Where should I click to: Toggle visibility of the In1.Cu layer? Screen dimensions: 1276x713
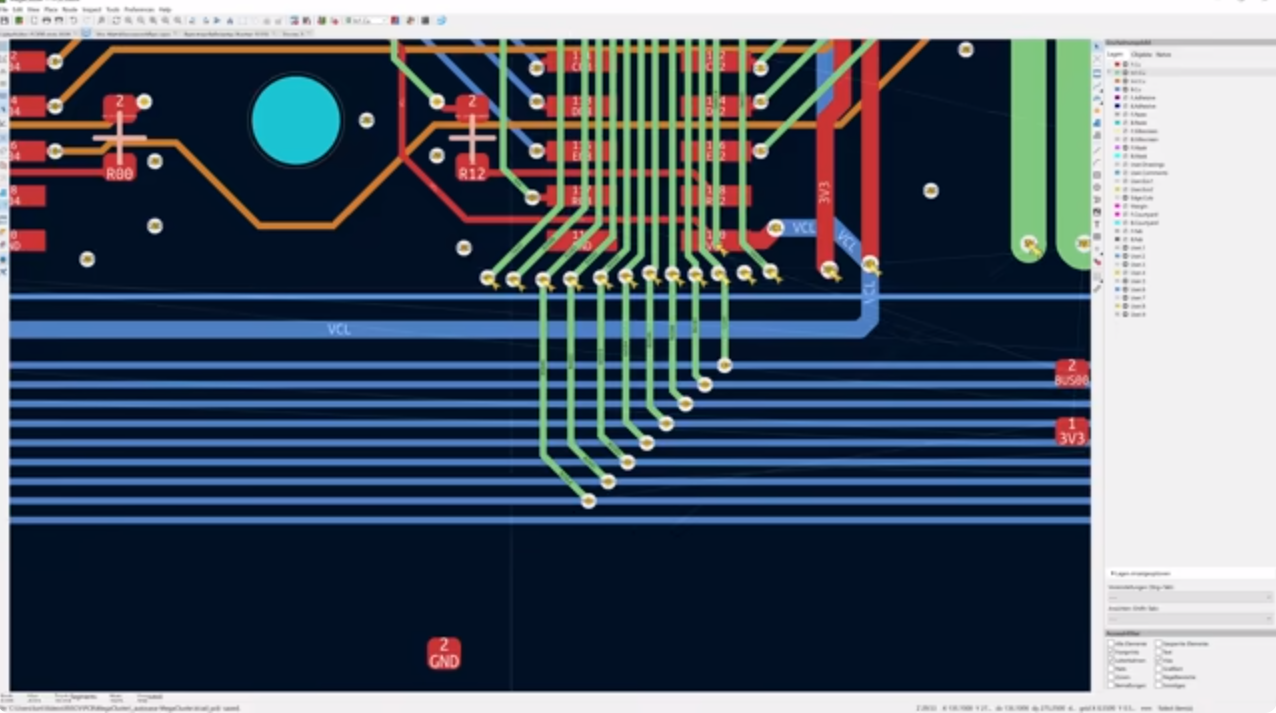click(1125, 73)
